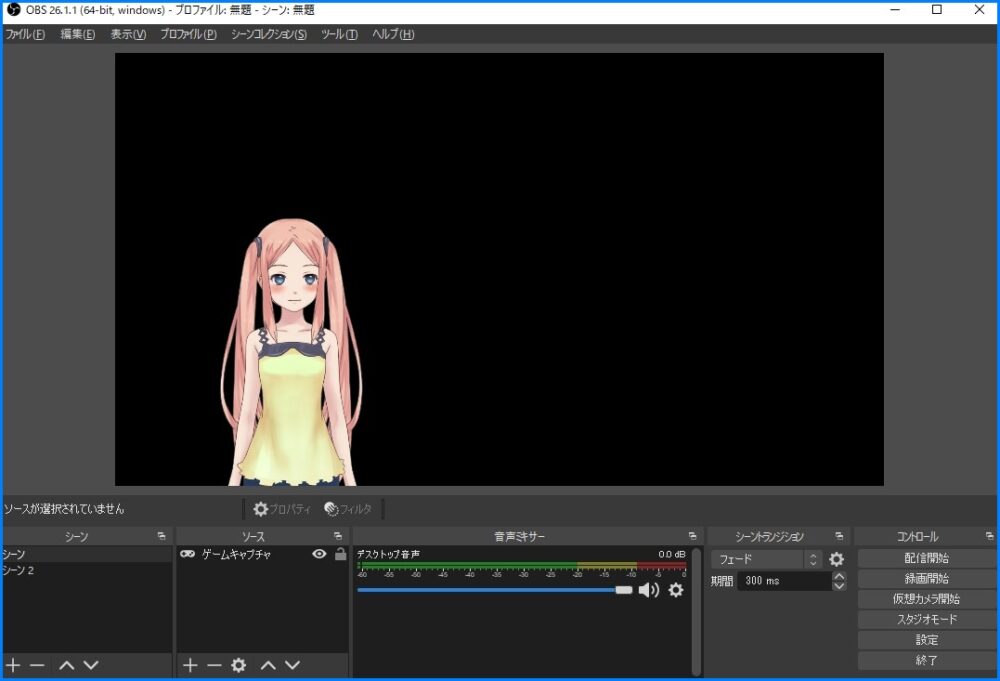Move source up with the up arrow icon
Viewport: 1000px width, 681px height.
tap(266, 665)
